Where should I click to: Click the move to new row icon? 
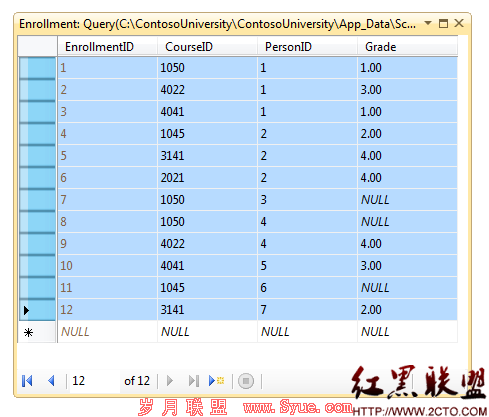[216, 381]
